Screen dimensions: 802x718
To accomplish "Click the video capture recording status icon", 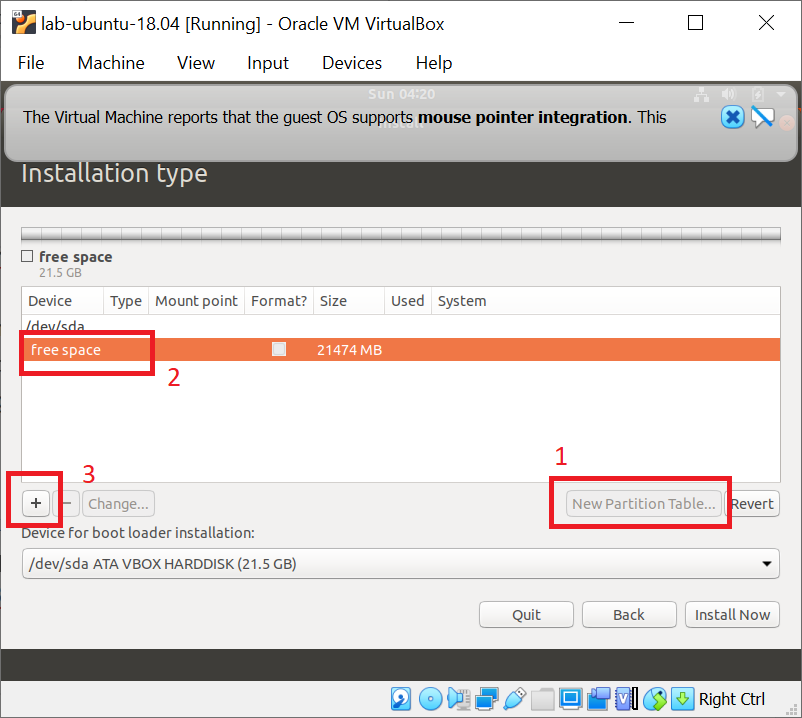I will pyautogui.click(x=598, y=699).
